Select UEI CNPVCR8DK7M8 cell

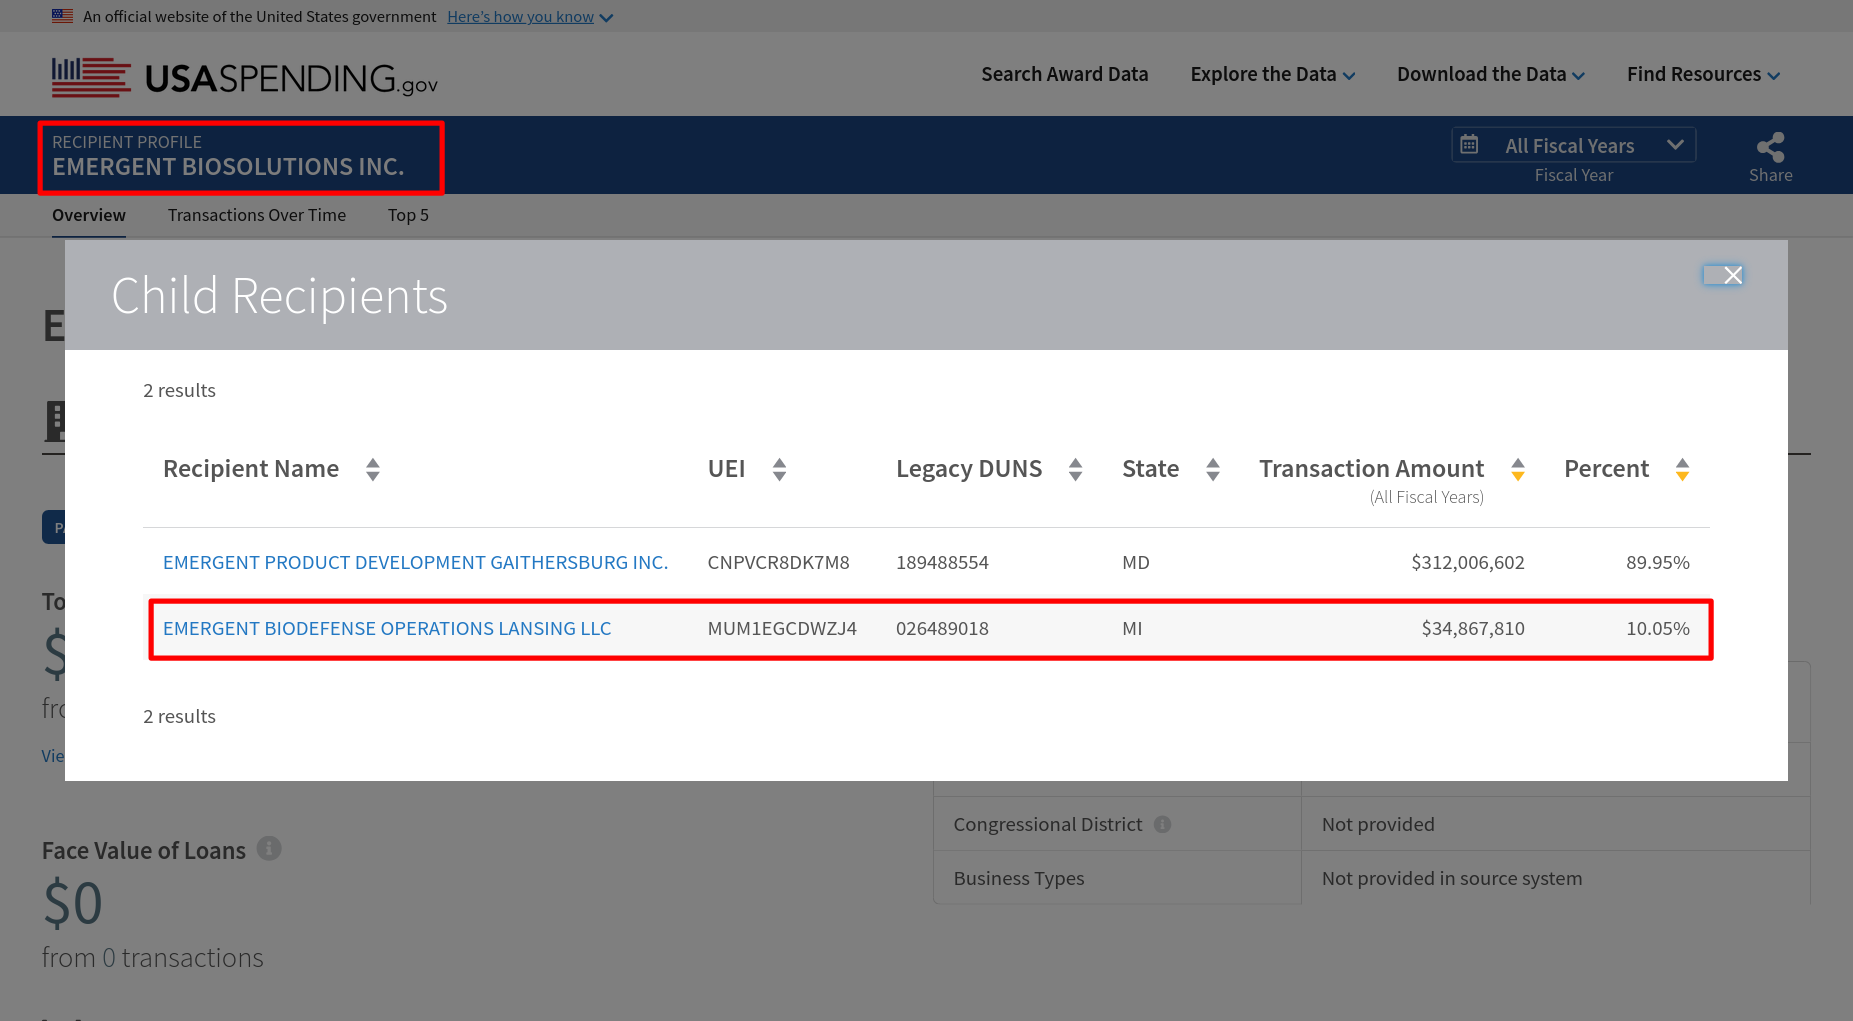coord(778,562)
